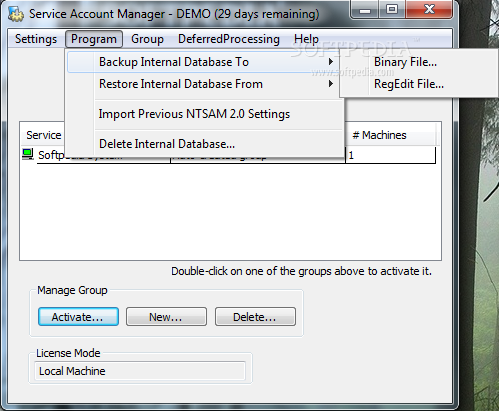
Task: Choose Delete Internal Database... option
Action: click(203, 144)
